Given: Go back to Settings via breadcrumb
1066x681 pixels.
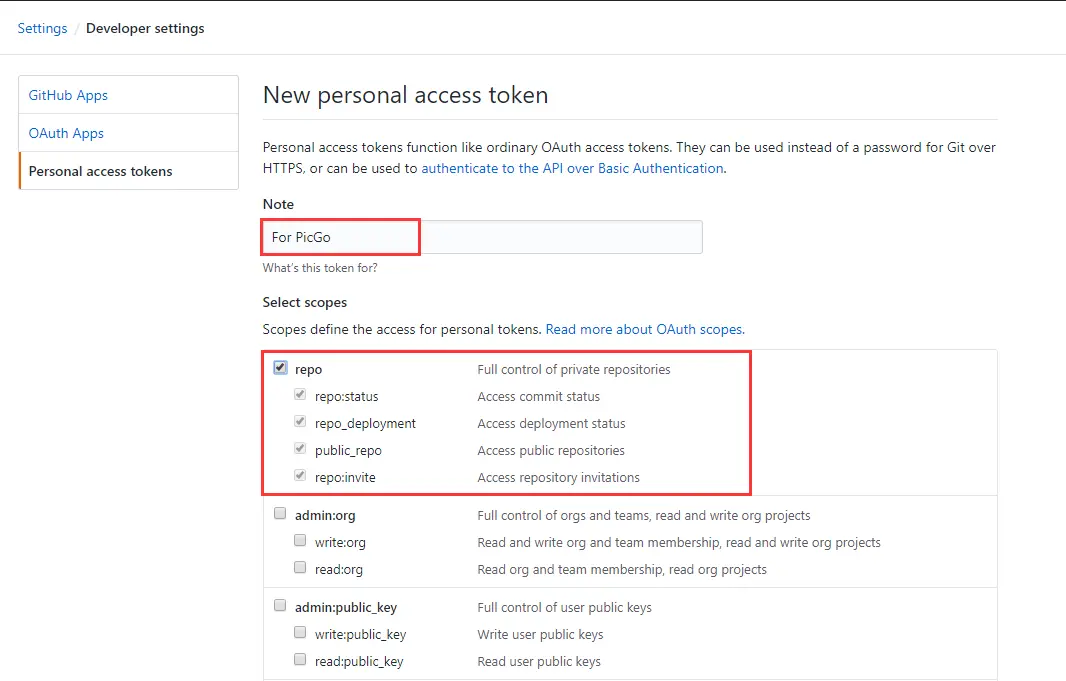Looking at the screenshot, I should point(42,28).
